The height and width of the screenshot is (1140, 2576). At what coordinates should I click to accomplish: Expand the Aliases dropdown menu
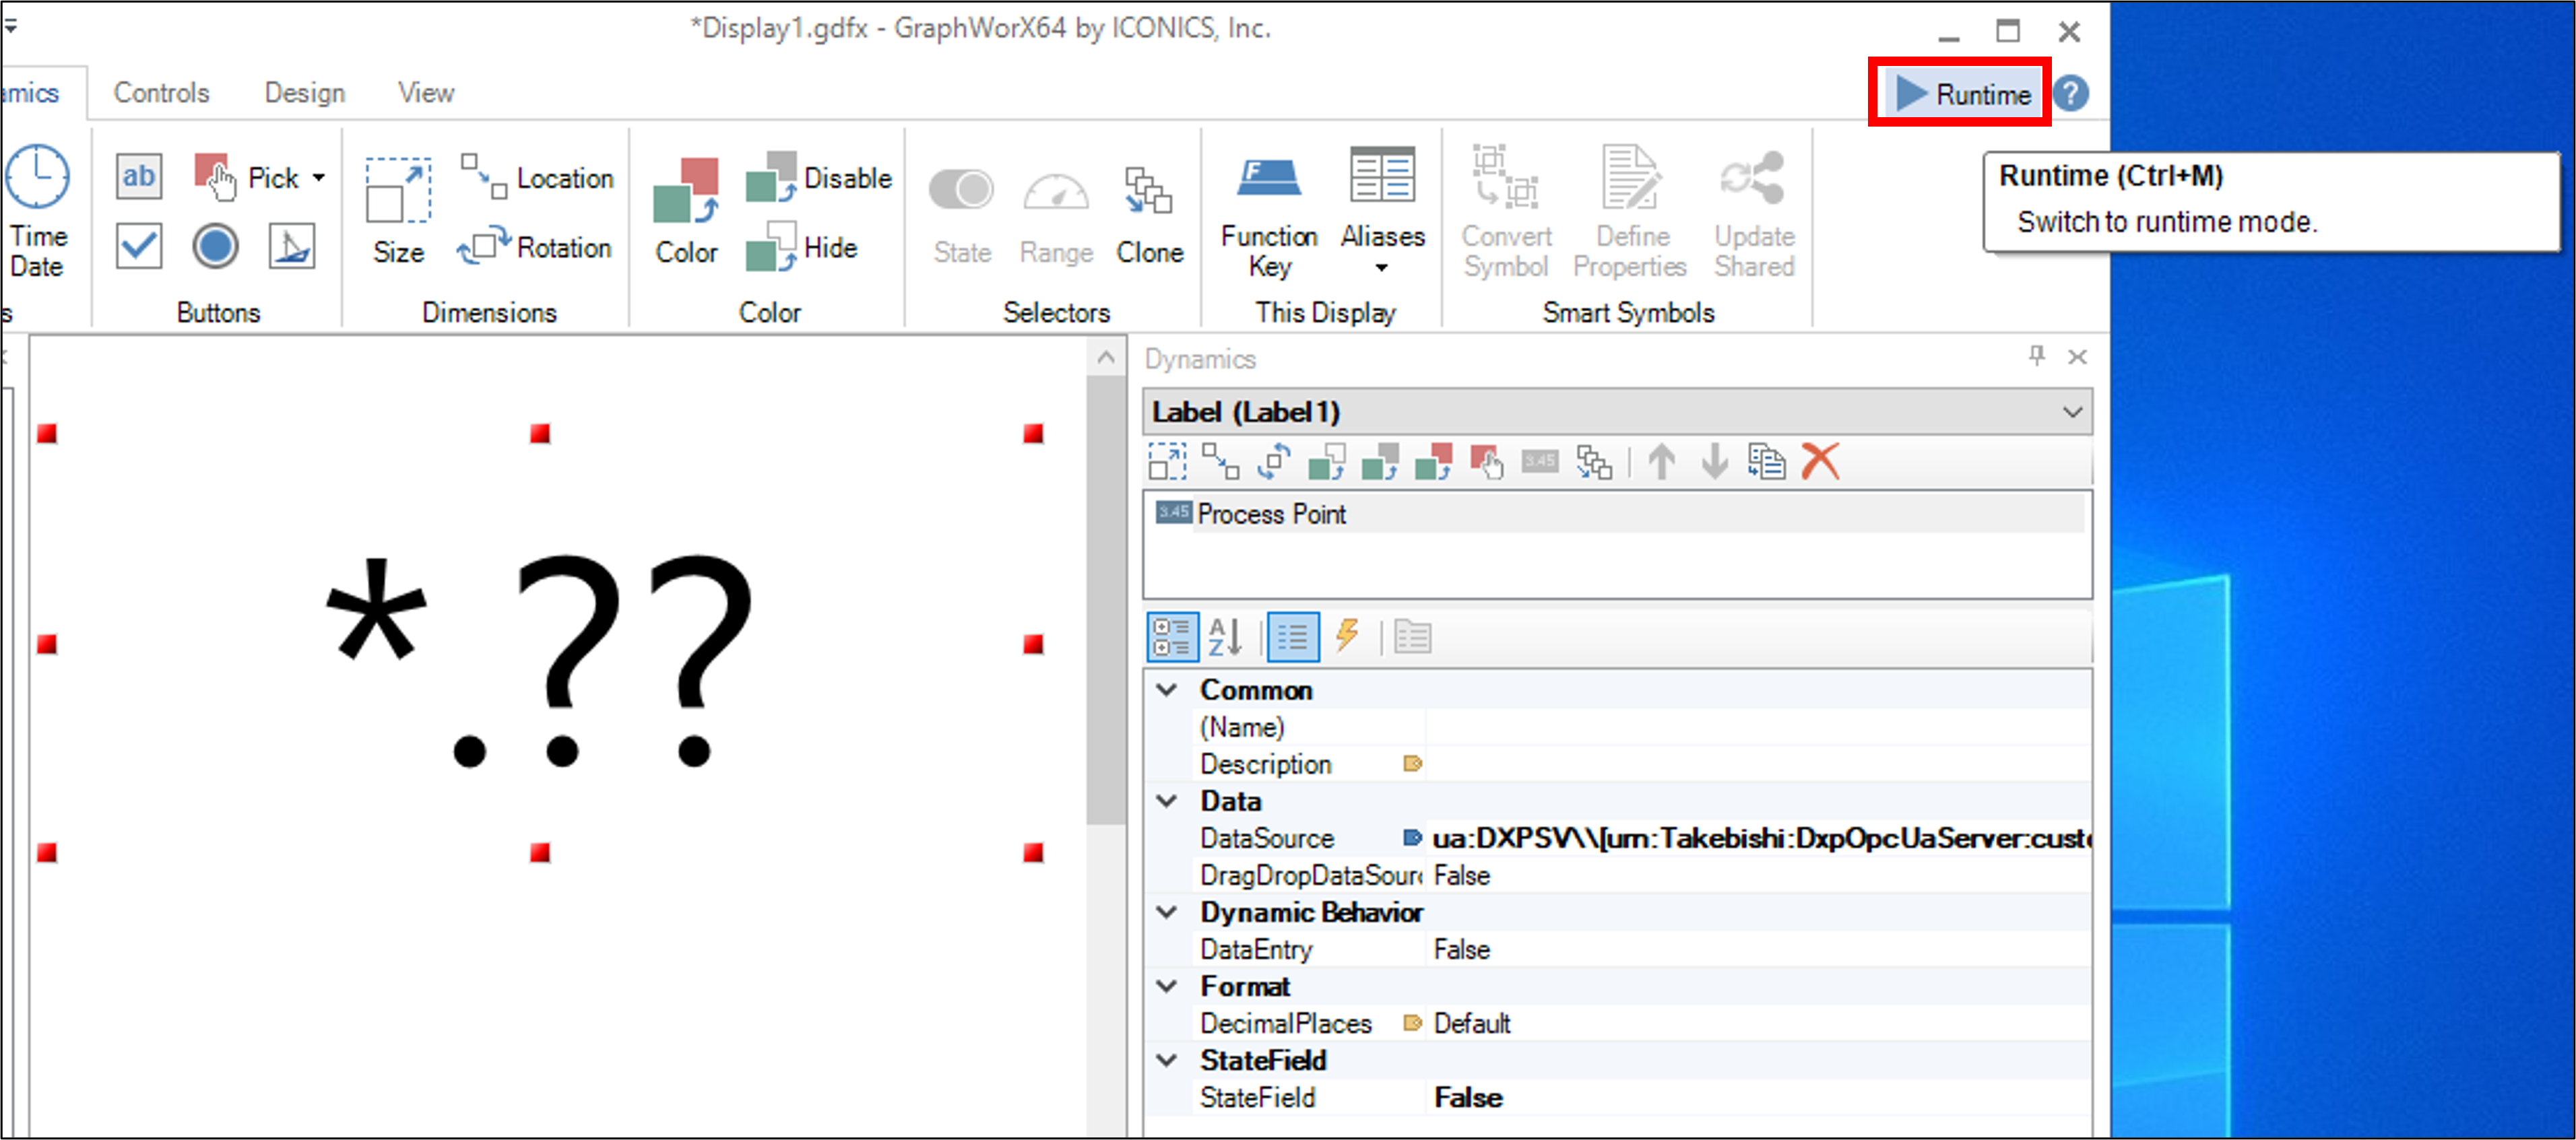[x=1381, y=267]
